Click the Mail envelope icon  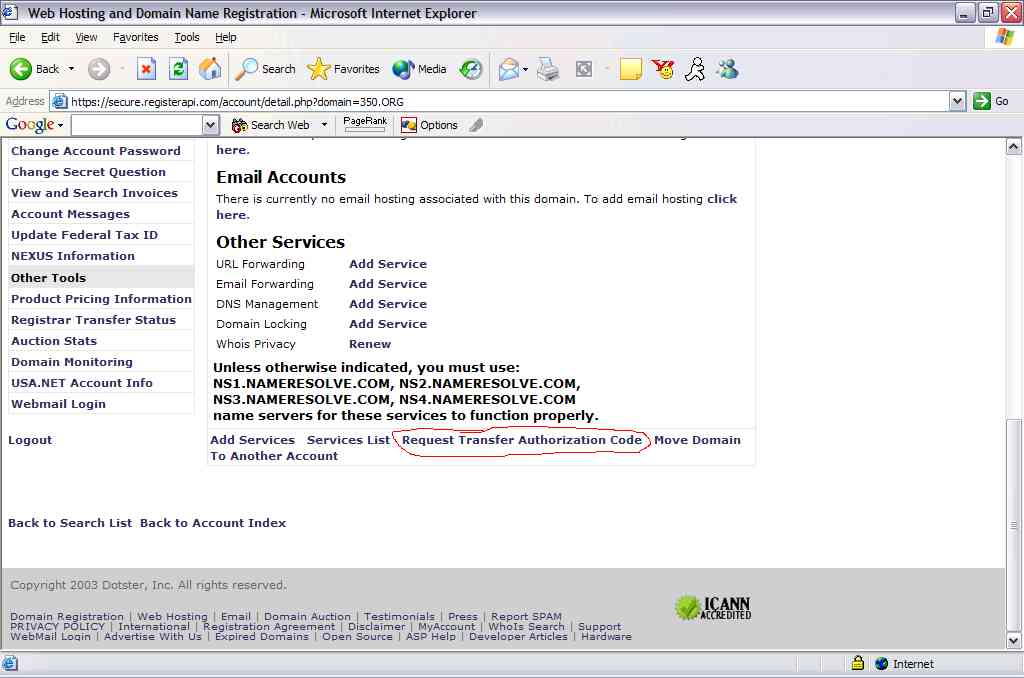509,69
